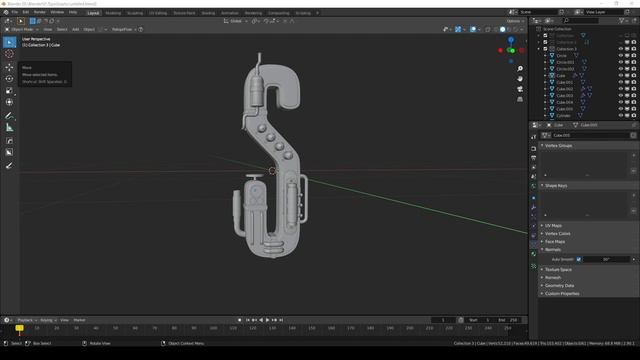Click the blue Z axis gizmo ball
Image resolution: width=640 pixels, height=360 pixels.
[511, 40]
